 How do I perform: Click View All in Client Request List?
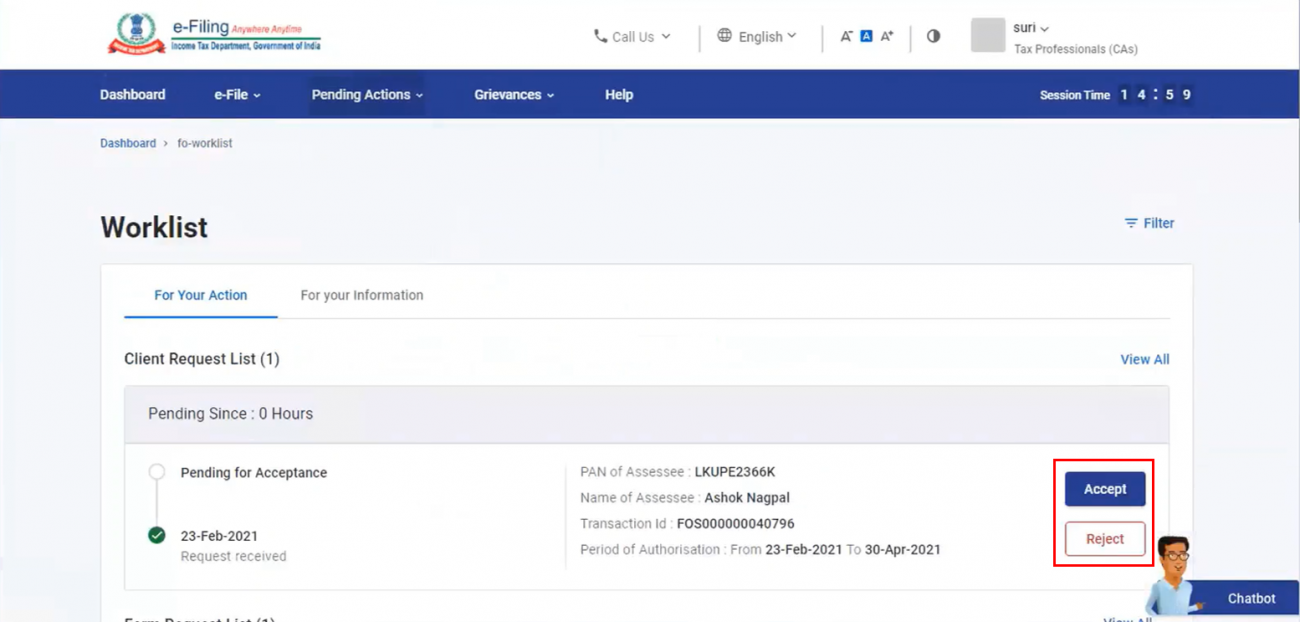tap(1144, 359)
